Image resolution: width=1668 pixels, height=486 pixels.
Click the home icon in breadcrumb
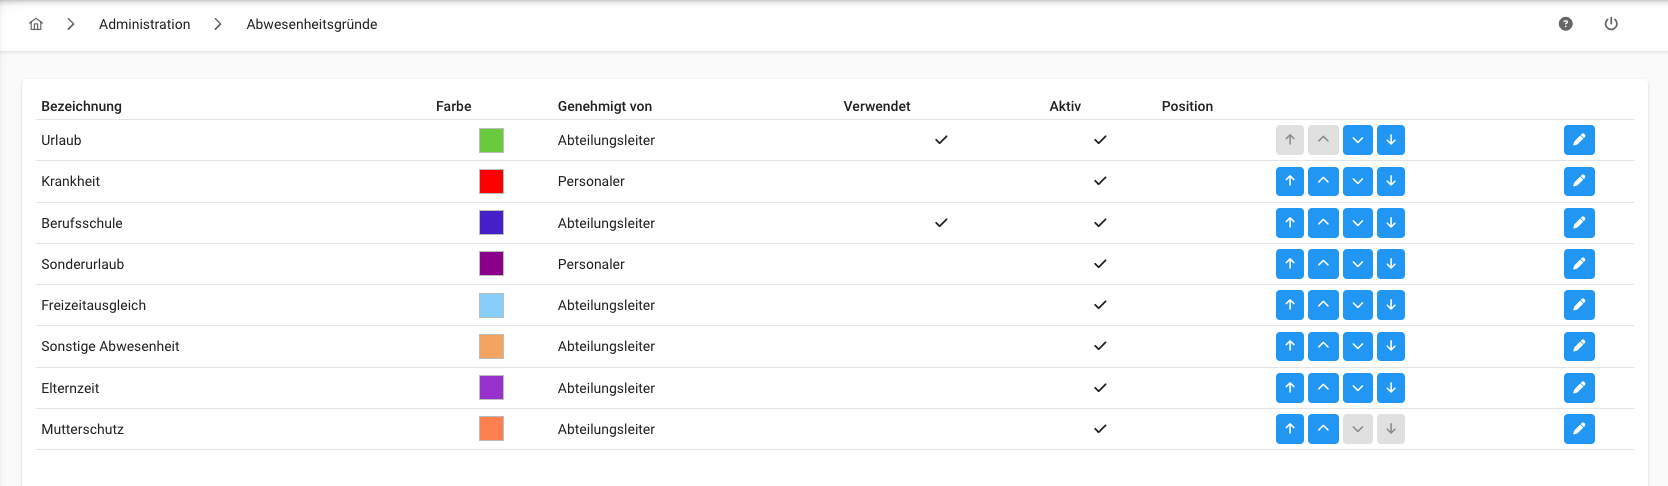36,24
